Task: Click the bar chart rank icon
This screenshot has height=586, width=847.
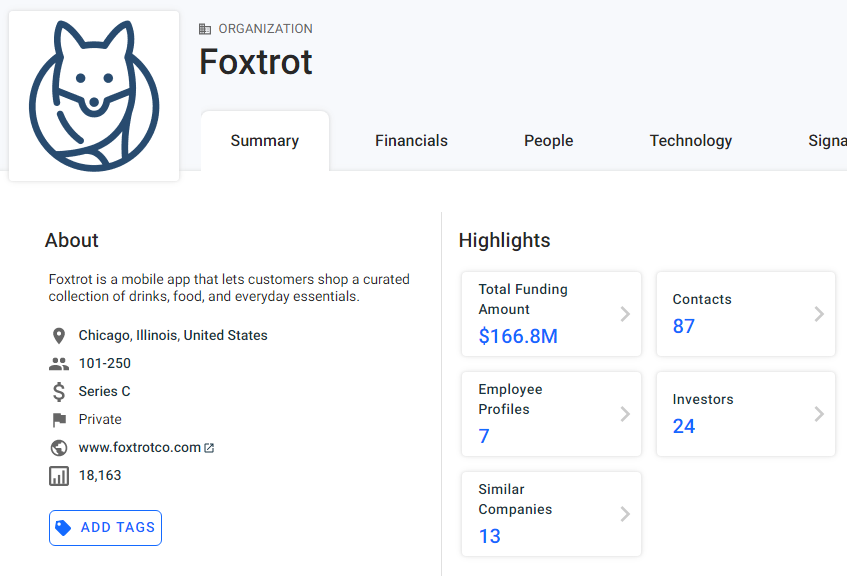Action: click(x=59, y=476)
